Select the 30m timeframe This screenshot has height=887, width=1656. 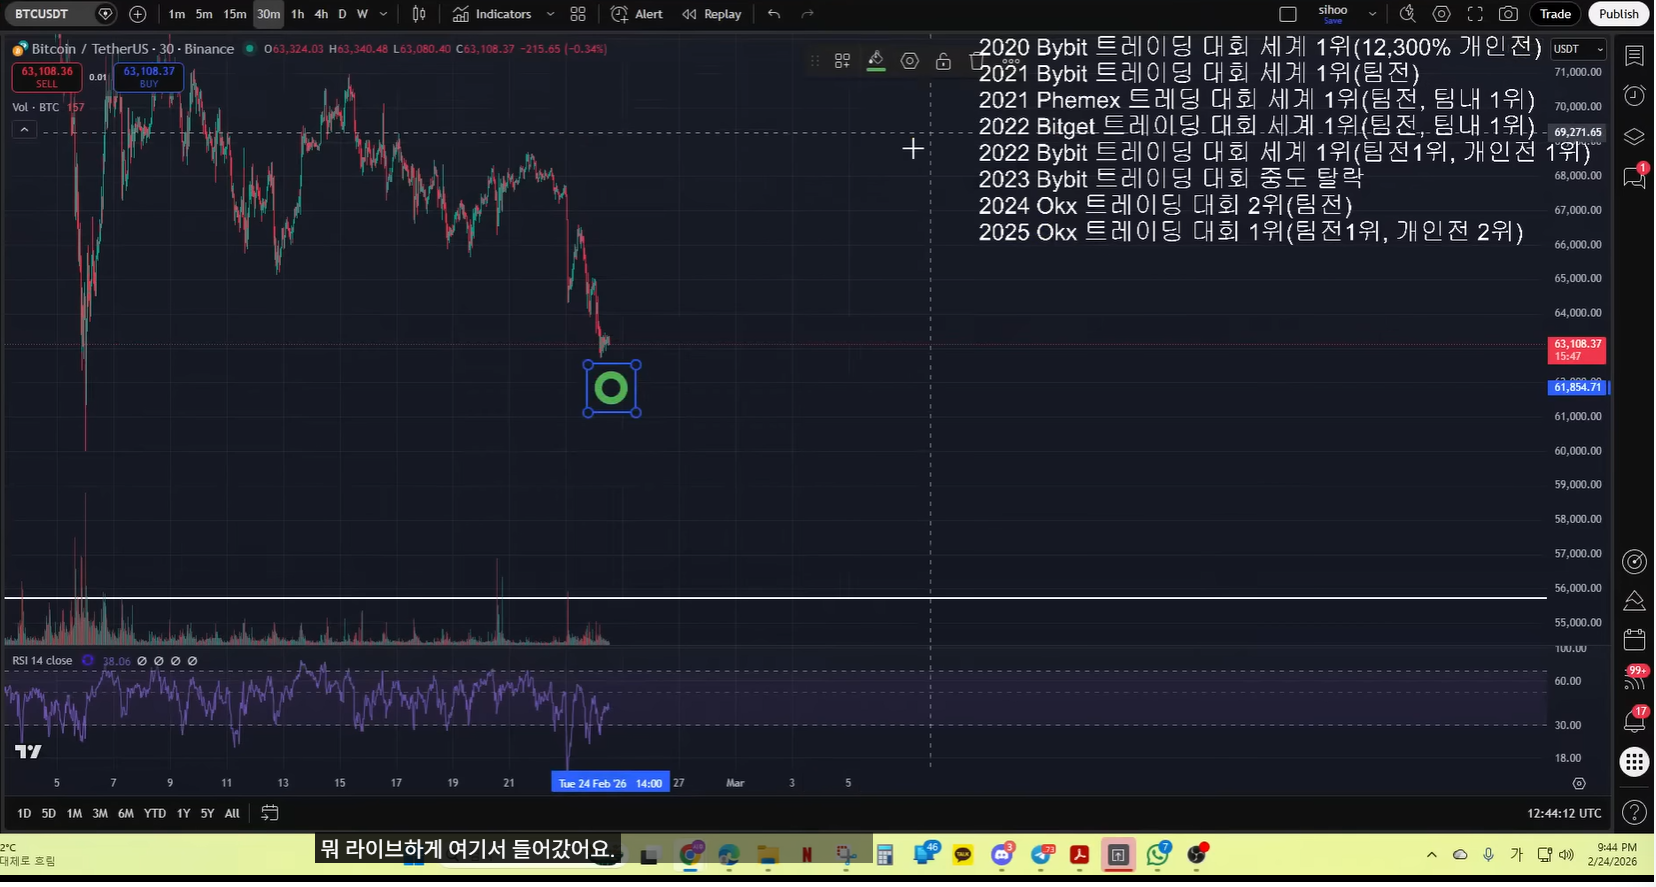click(x=268, y=14)
